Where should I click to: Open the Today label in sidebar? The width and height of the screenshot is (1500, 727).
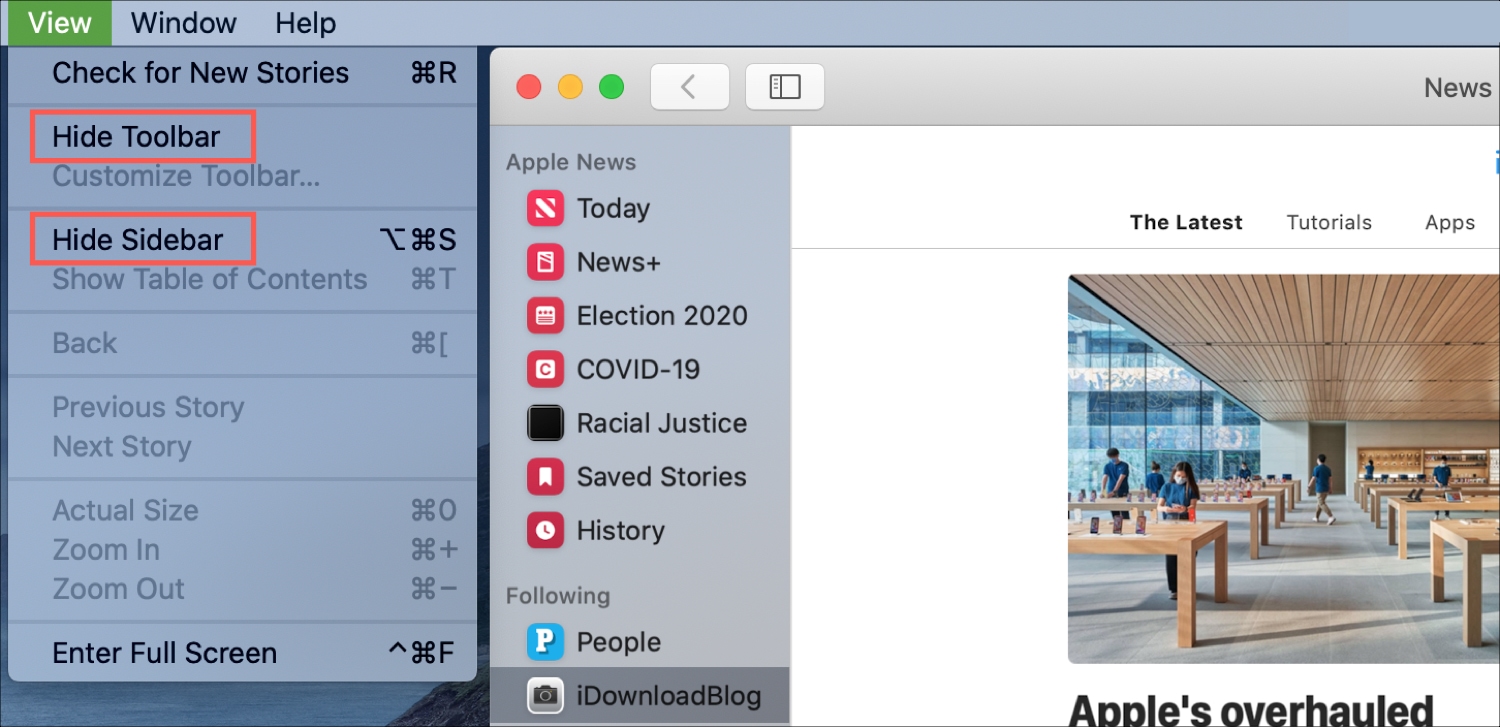[613, 209]
